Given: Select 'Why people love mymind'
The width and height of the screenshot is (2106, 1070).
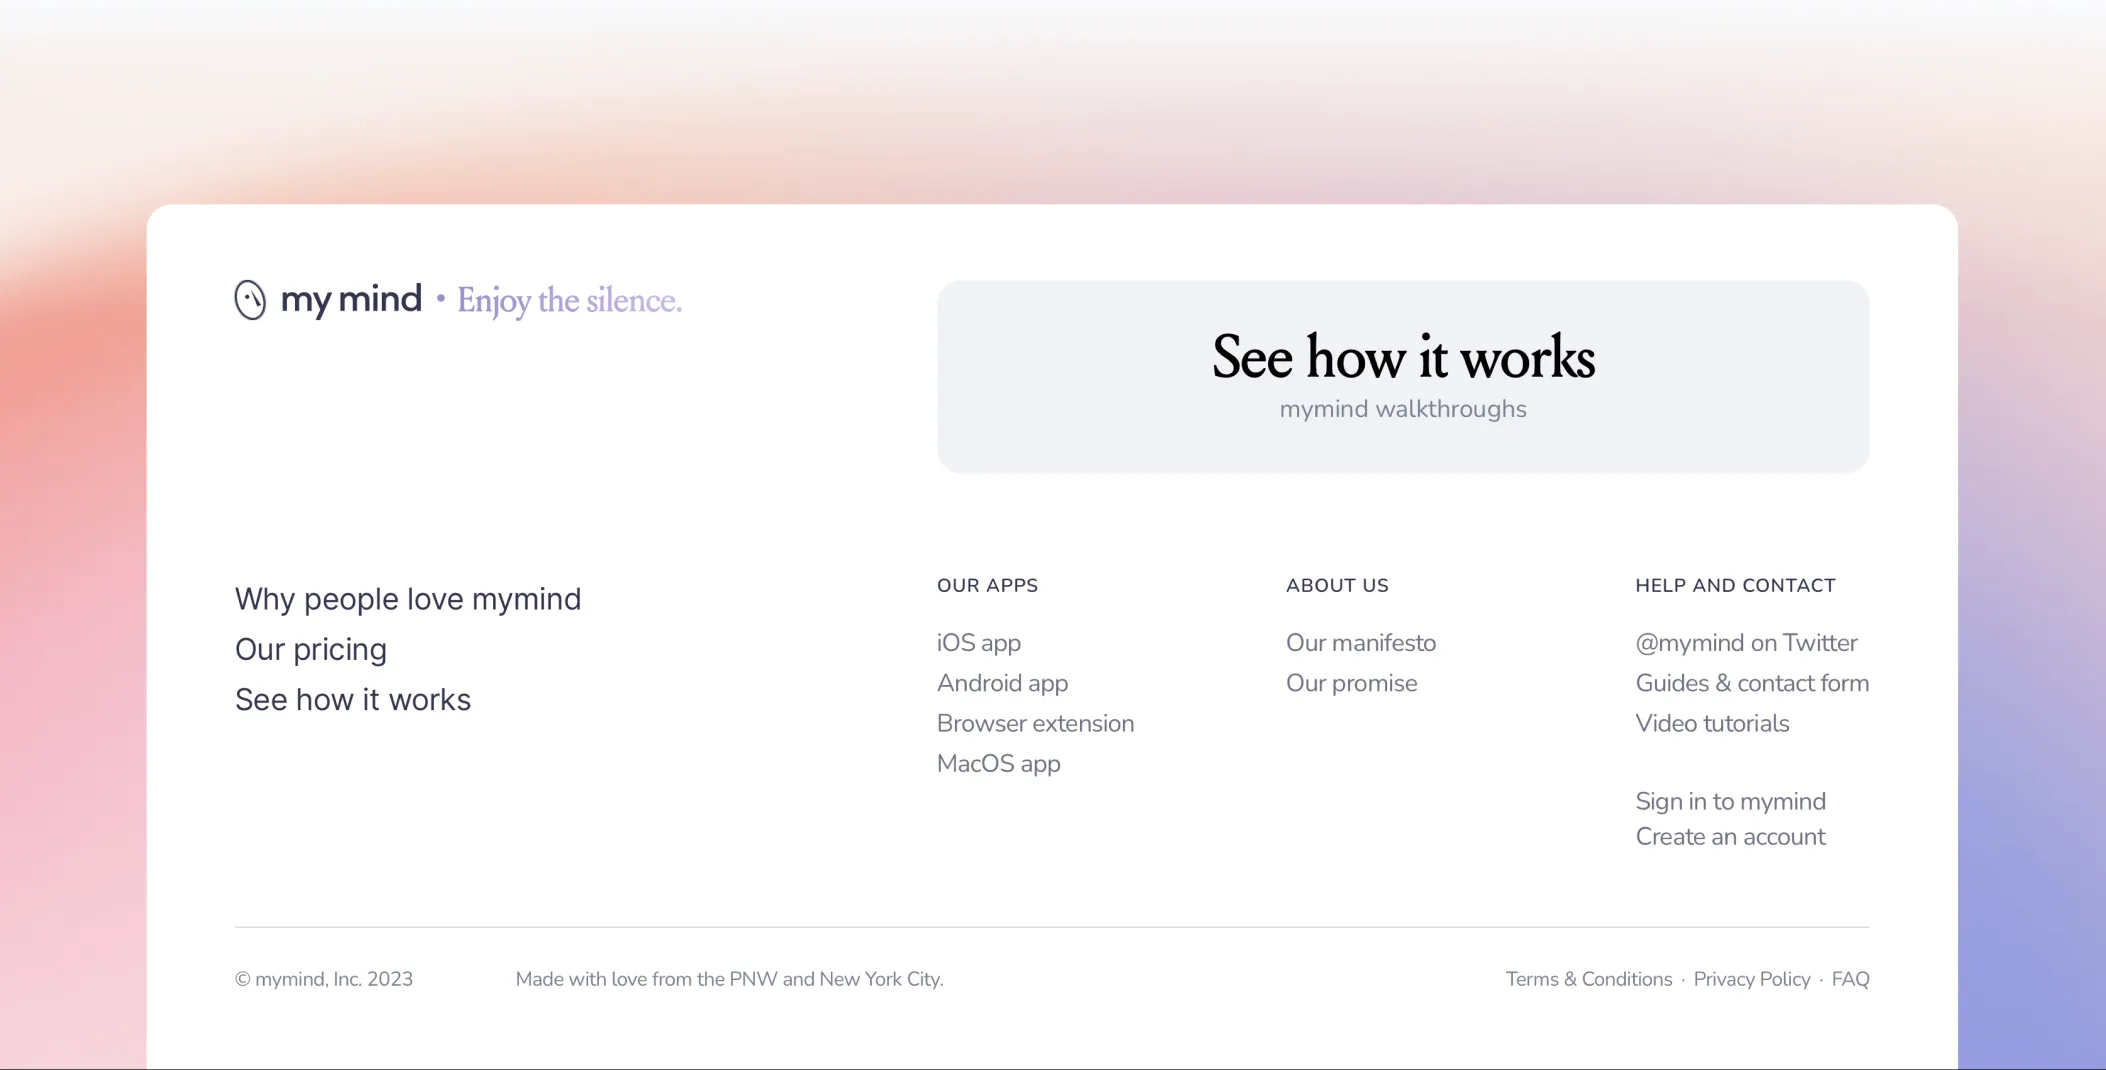Looking at the screenshot, I should tap(407, 598).
